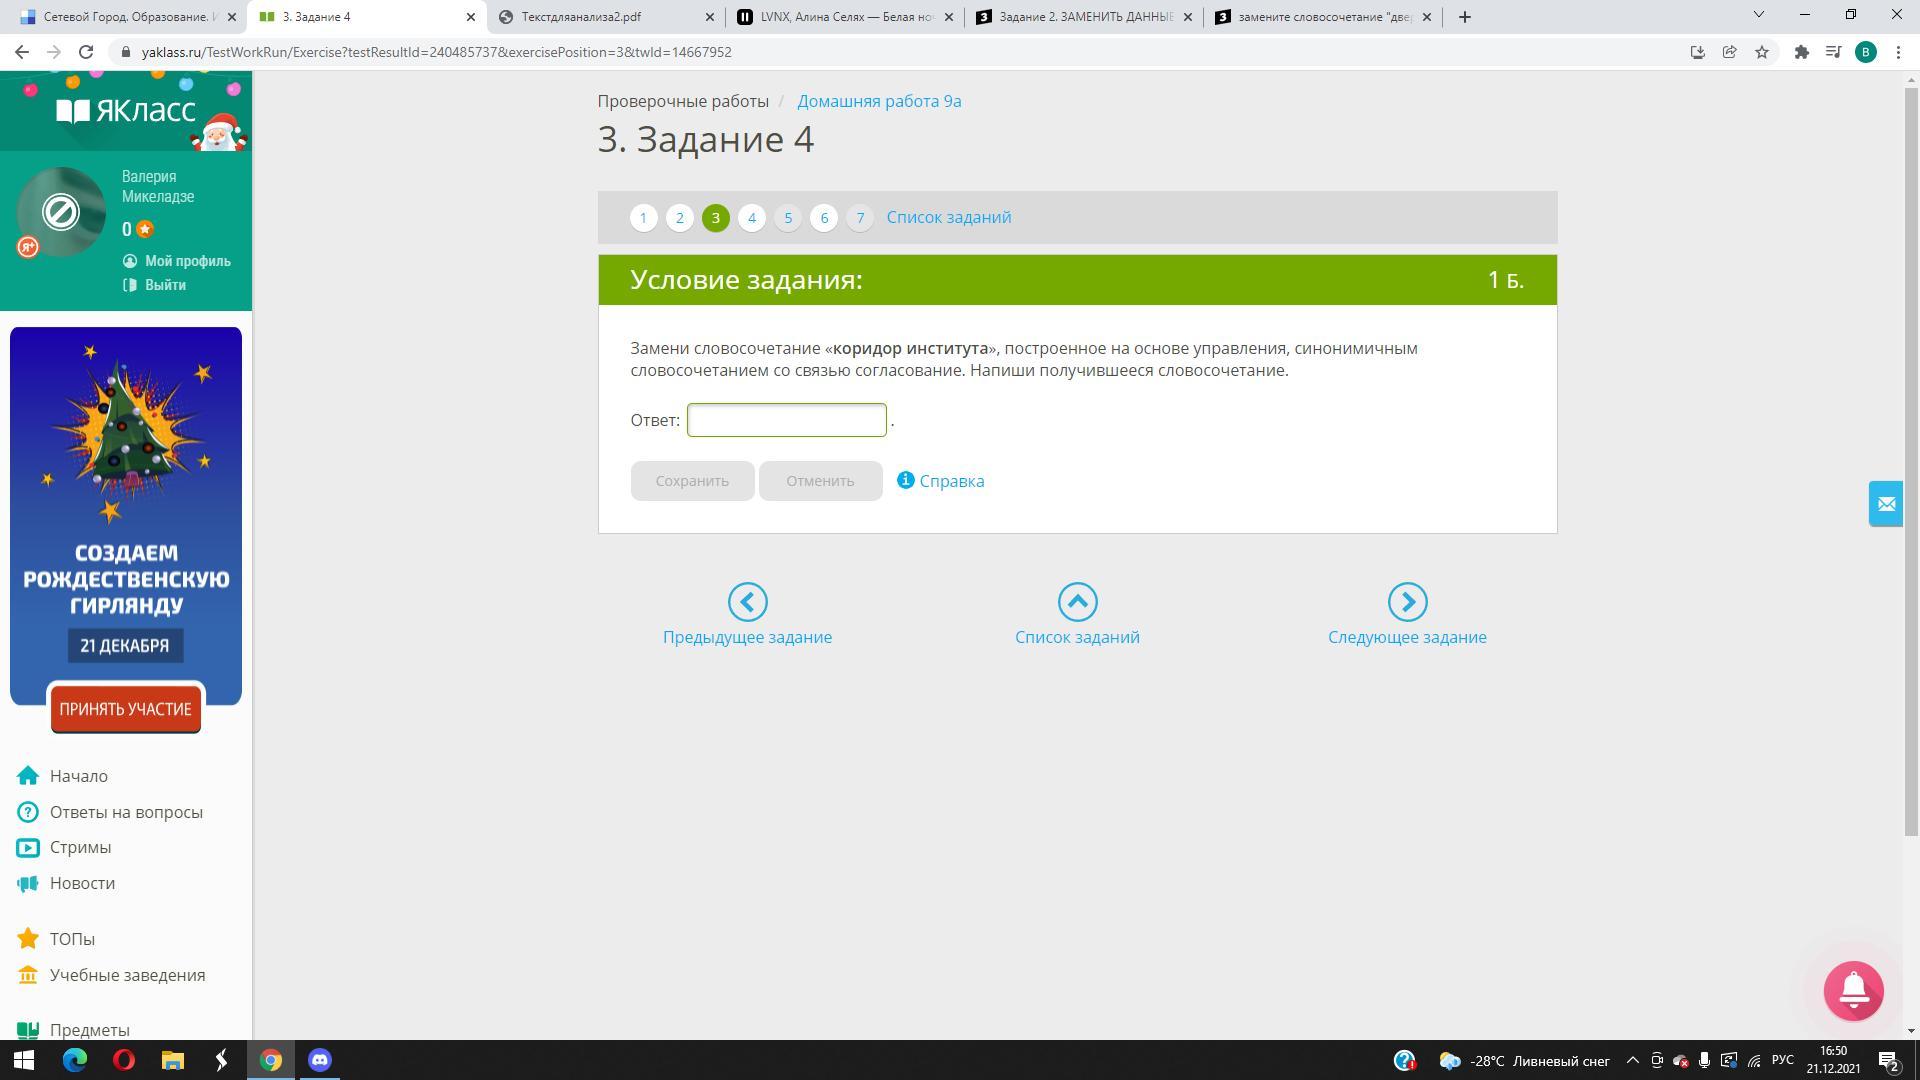This screenshot has height=1080, width=1920.
Task: Click the ПРИНЯТЬ УЧАСТИЕ button
Action: click(126, 709)
